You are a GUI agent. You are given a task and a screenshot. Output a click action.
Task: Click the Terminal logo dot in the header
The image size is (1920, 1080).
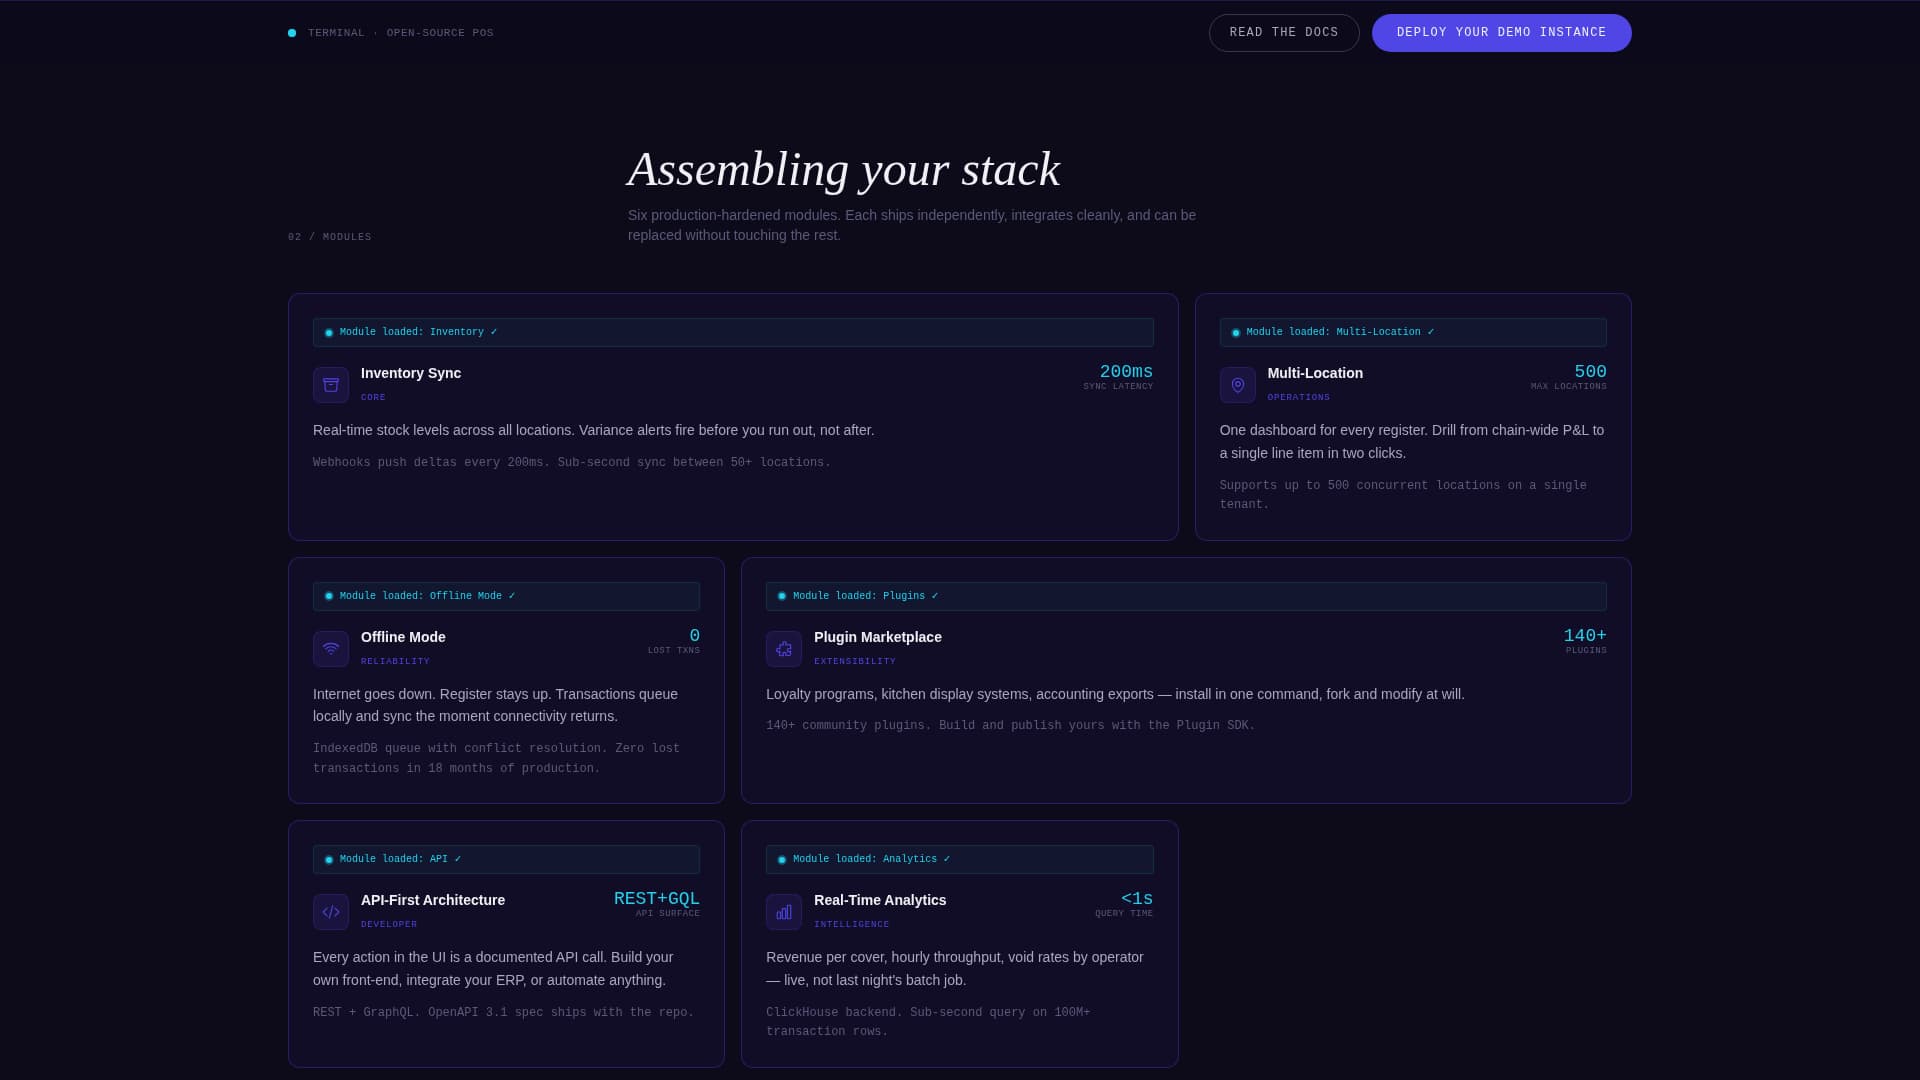tap(291, 33)
